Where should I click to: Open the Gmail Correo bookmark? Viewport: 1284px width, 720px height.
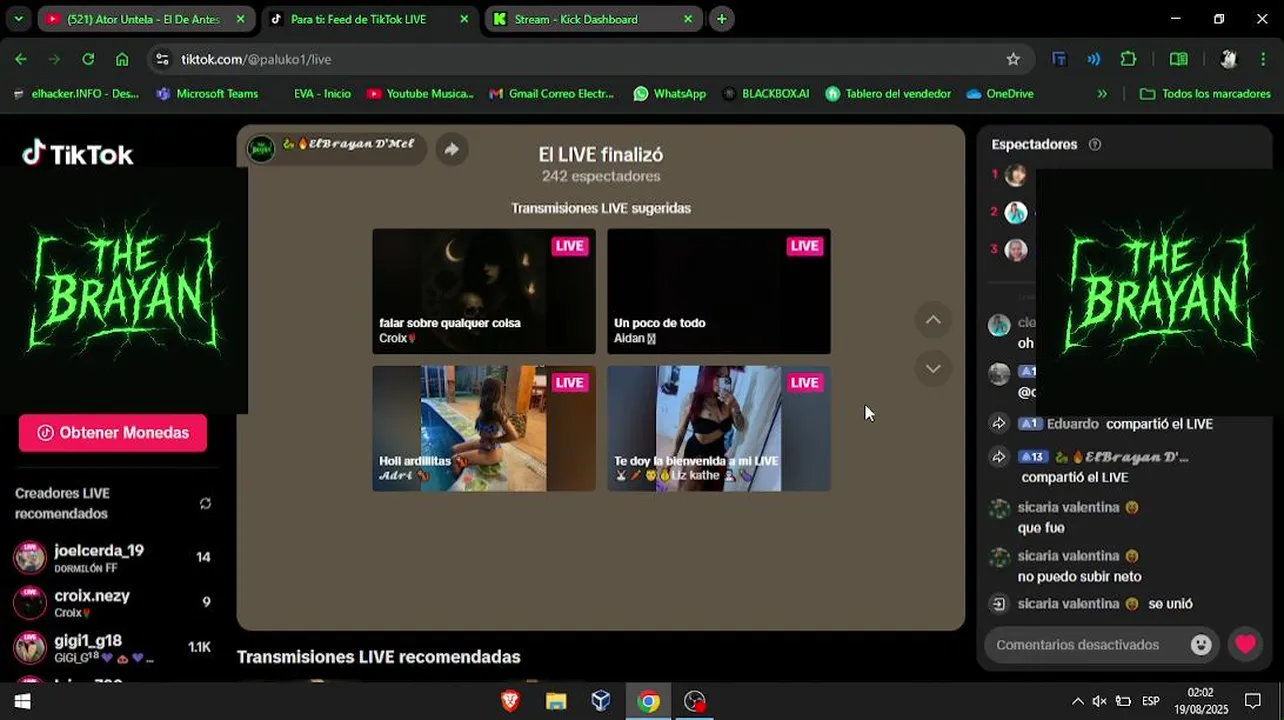(x=551, y=94)
